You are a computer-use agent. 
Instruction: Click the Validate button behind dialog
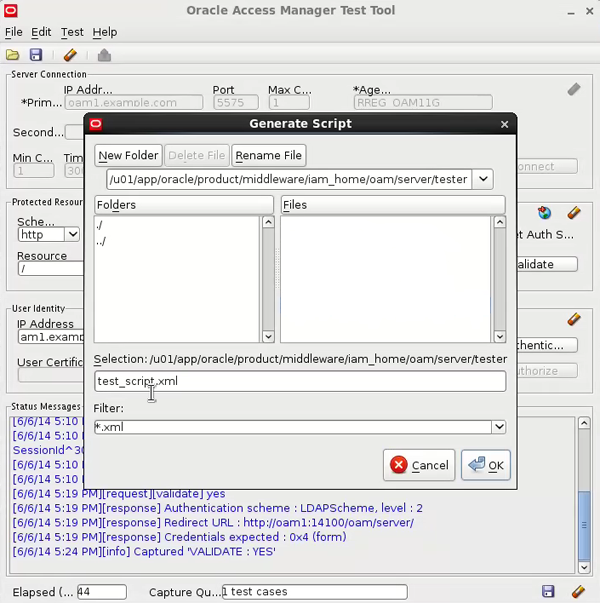546,264
